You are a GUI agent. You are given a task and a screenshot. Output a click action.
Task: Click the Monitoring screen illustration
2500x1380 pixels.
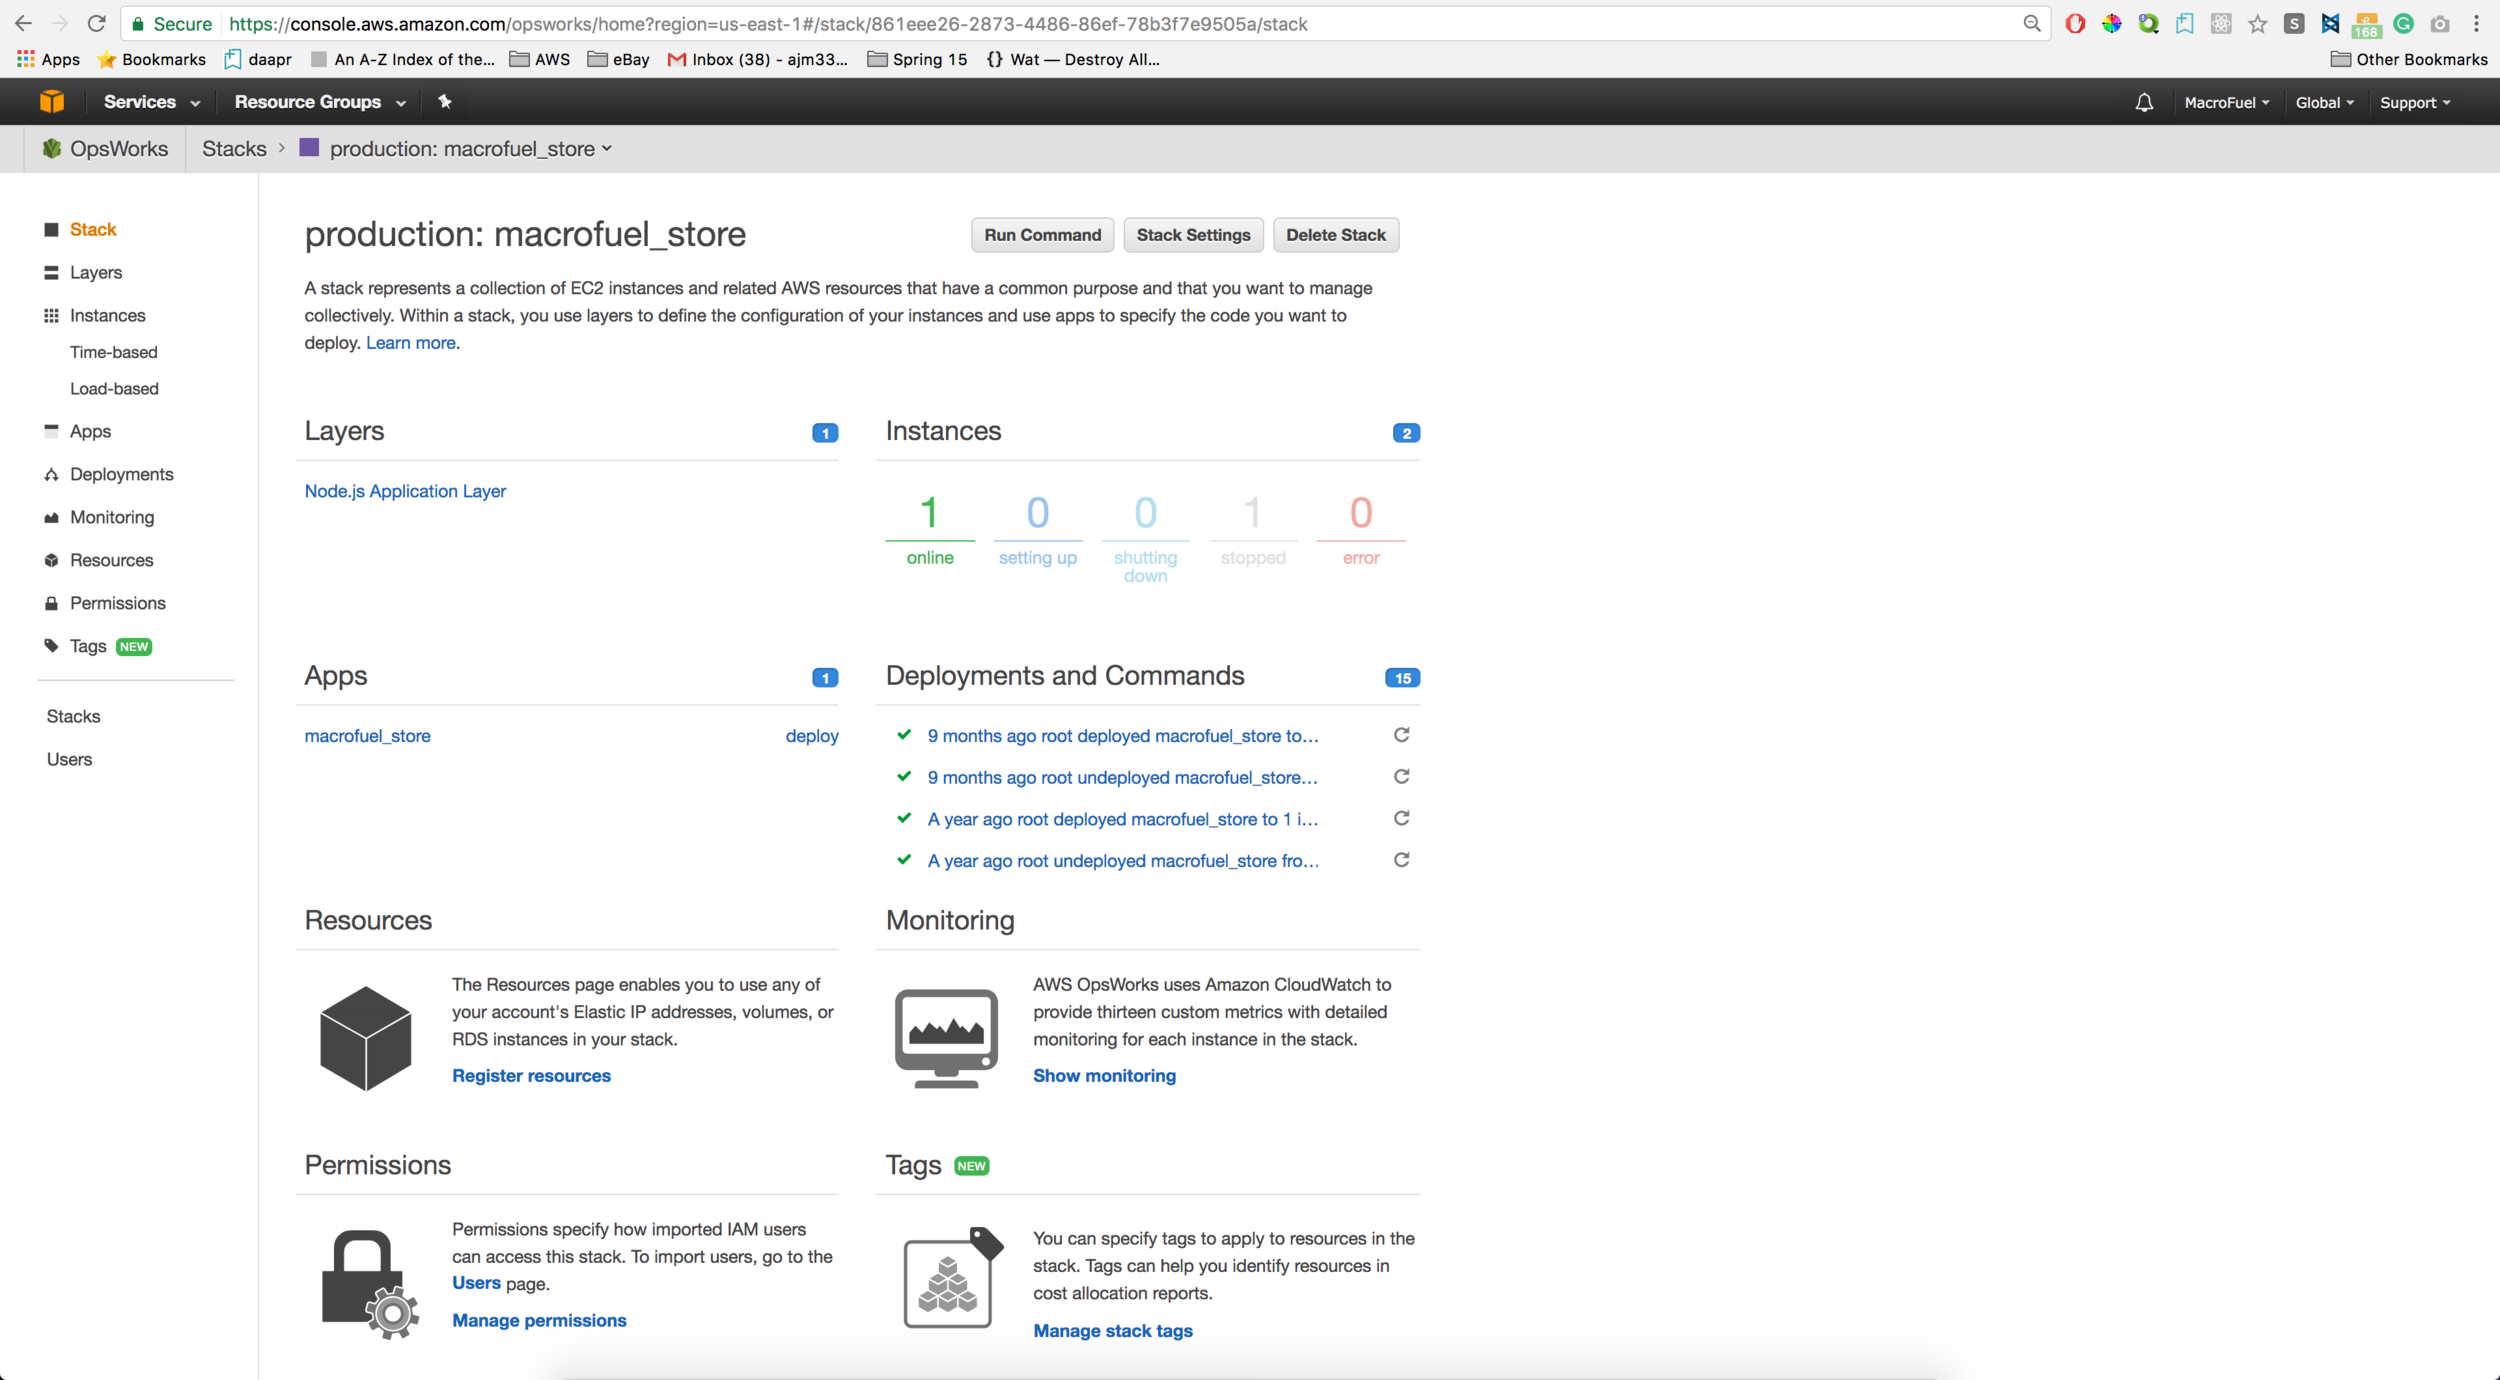tap(946, 1038)
